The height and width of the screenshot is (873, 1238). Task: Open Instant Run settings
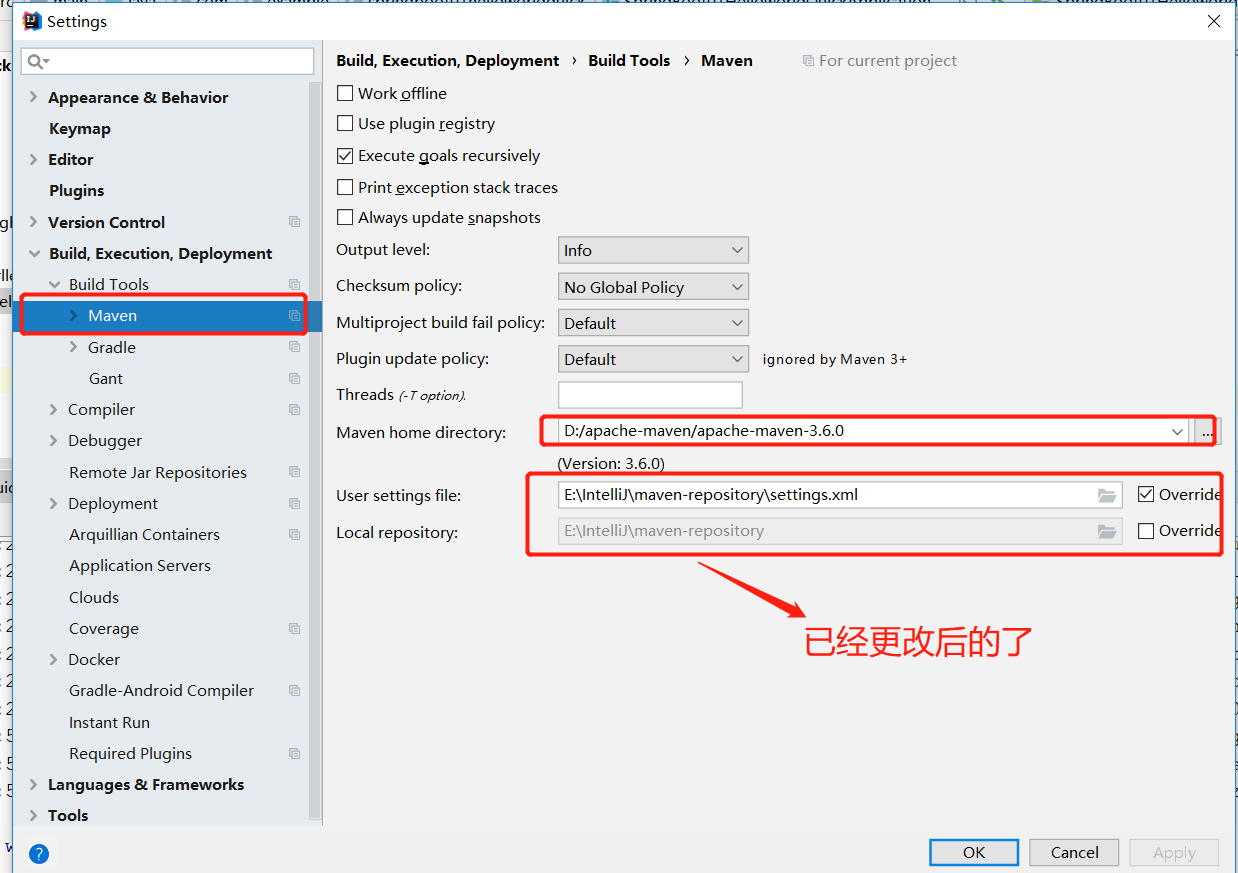(109, 722)
